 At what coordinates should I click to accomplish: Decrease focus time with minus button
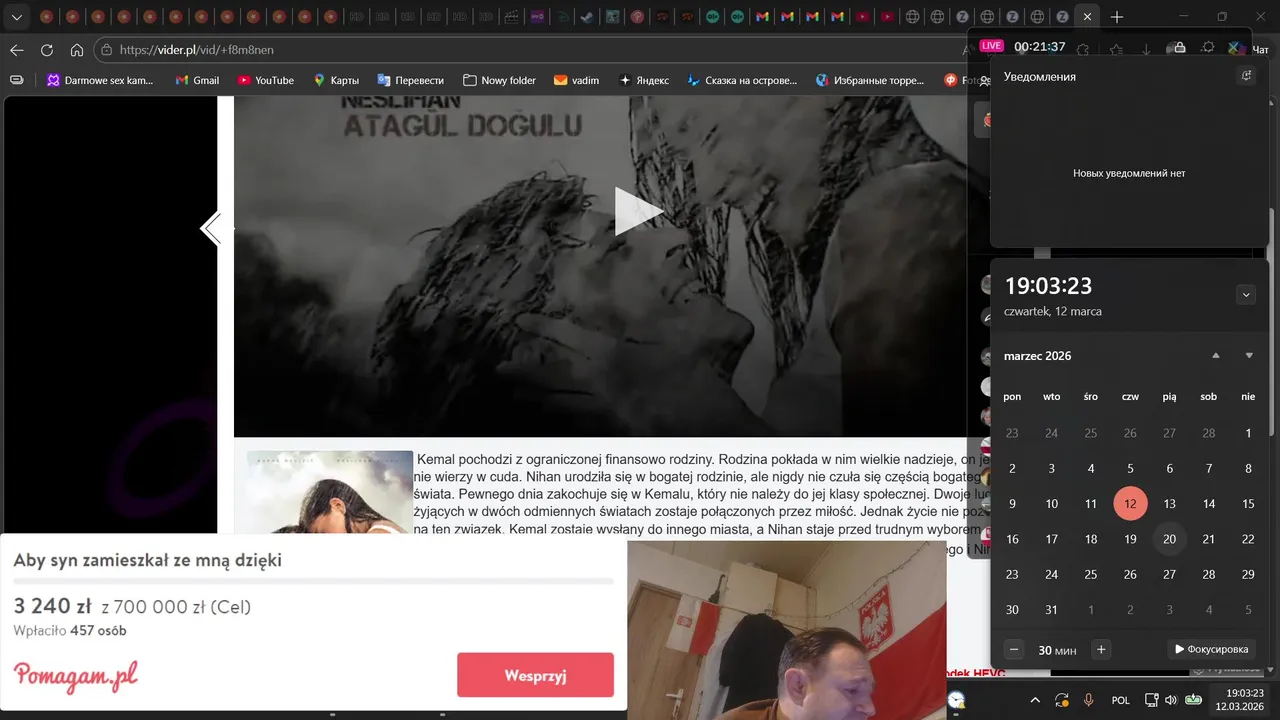pyautogui.click(x=1014, y=650)
